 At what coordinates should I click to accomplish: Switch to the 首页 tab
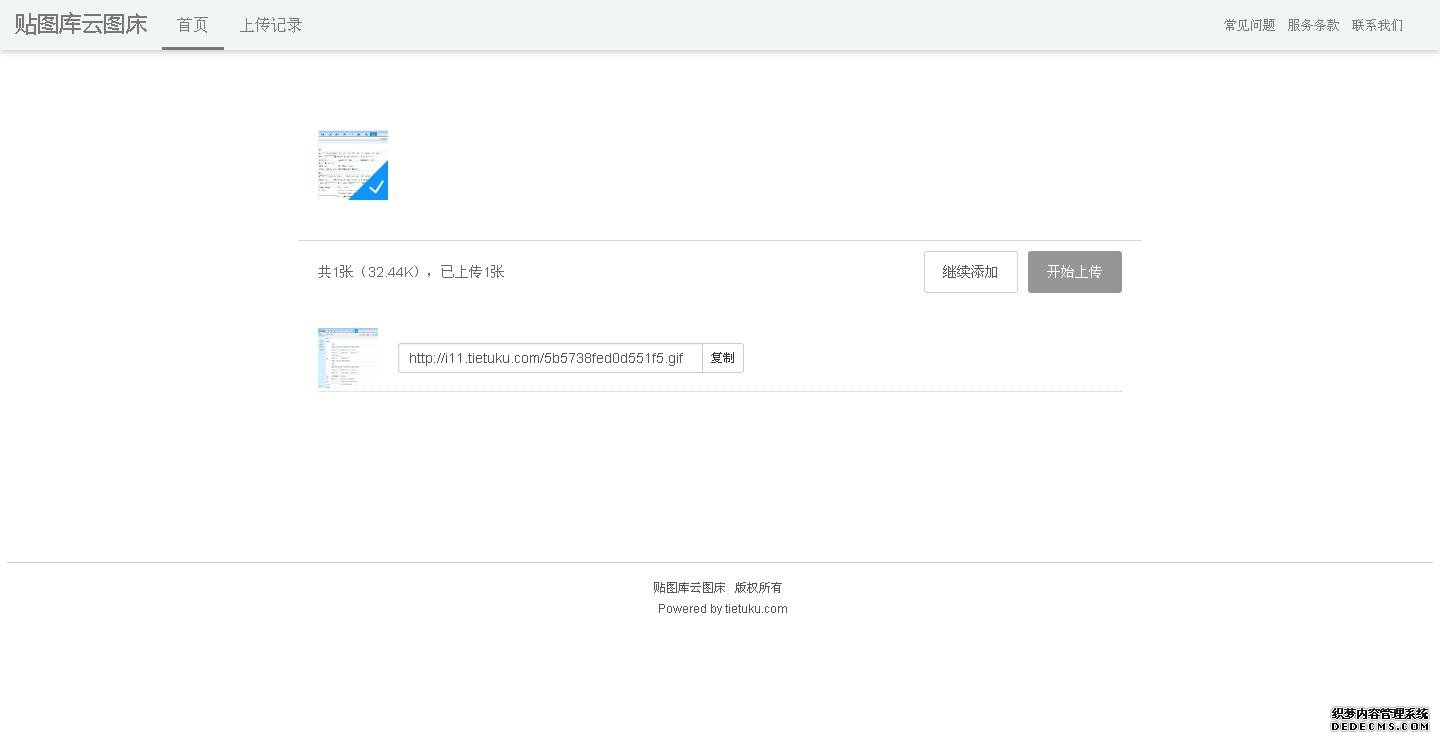click(x=192, y=25)
